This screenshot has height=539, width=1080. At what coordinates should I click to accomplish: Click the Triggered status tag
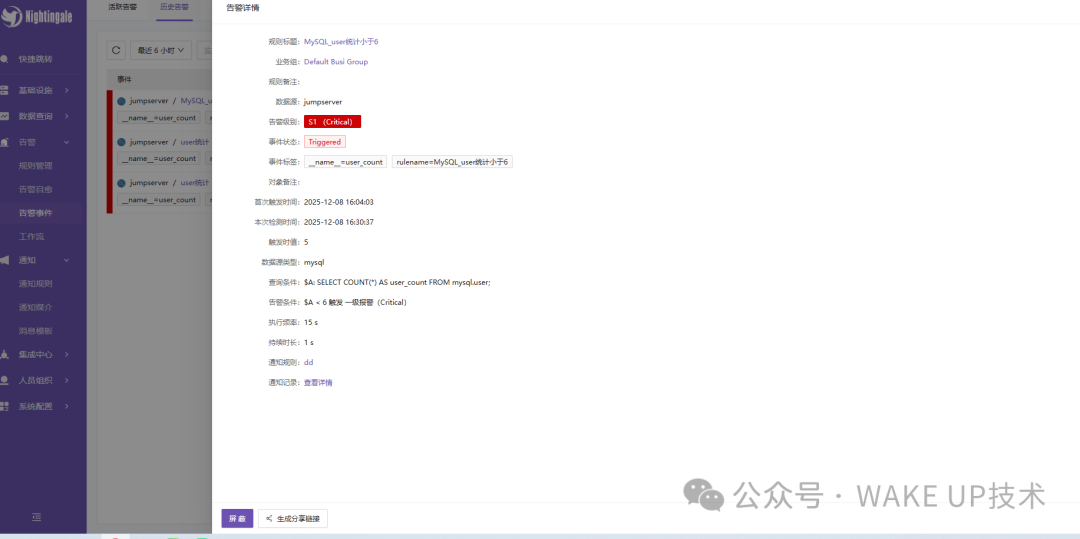[x=324, y=142]
